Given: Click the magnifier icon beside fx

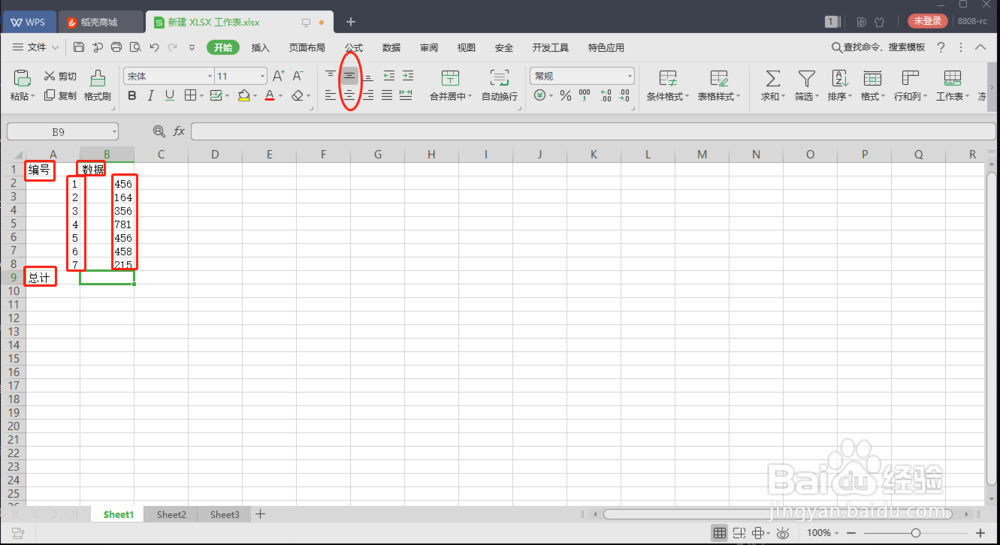Looking at the screenshot, I should (159, 131).
